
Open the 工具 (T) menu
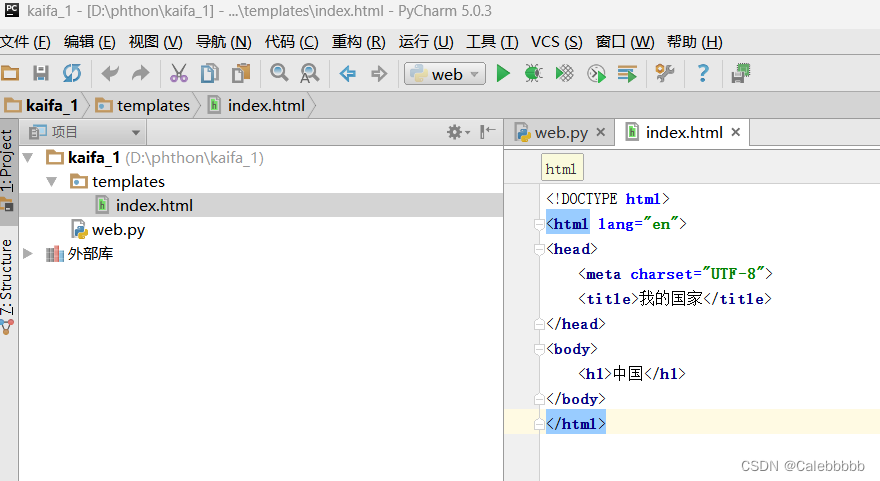pos(492,42)
